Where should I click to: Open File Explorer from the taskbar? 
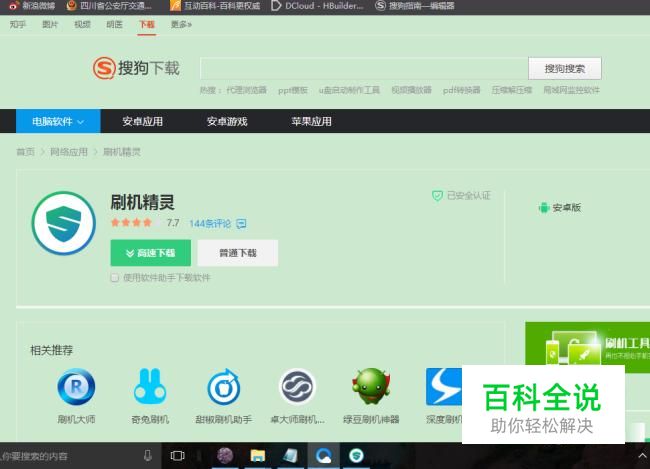click(257, 456)
